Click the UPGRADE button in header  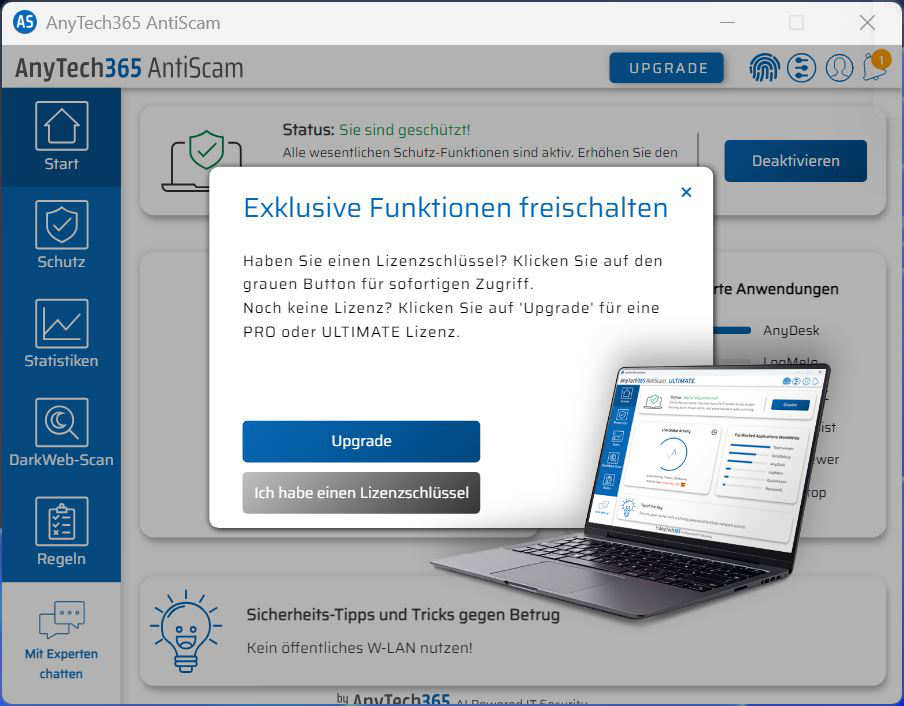coord(667,68)
